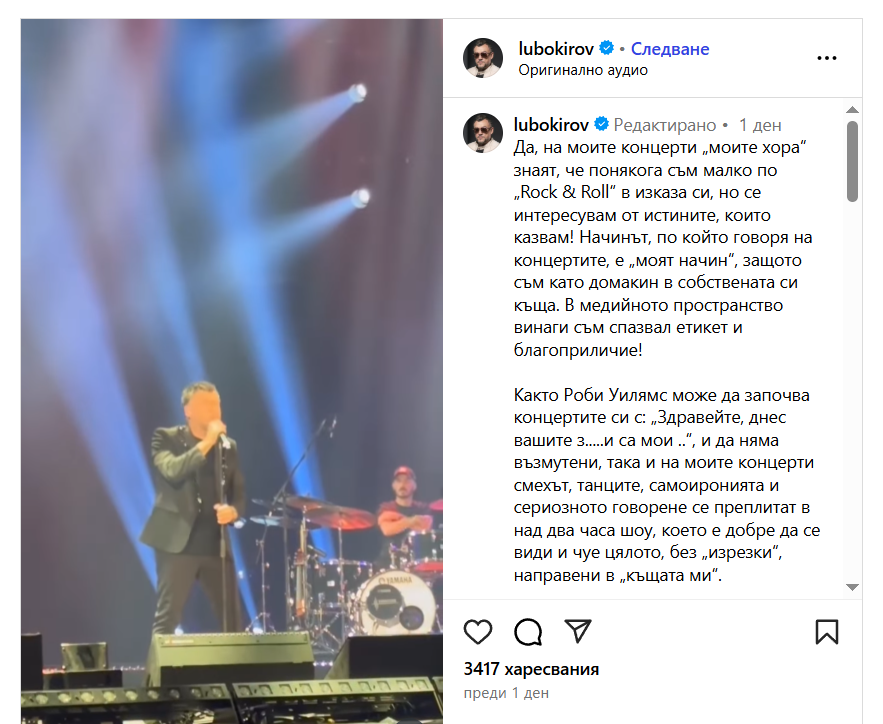883x724 pixels.
Task: Like the post with the heart icon
Action: 478,632
